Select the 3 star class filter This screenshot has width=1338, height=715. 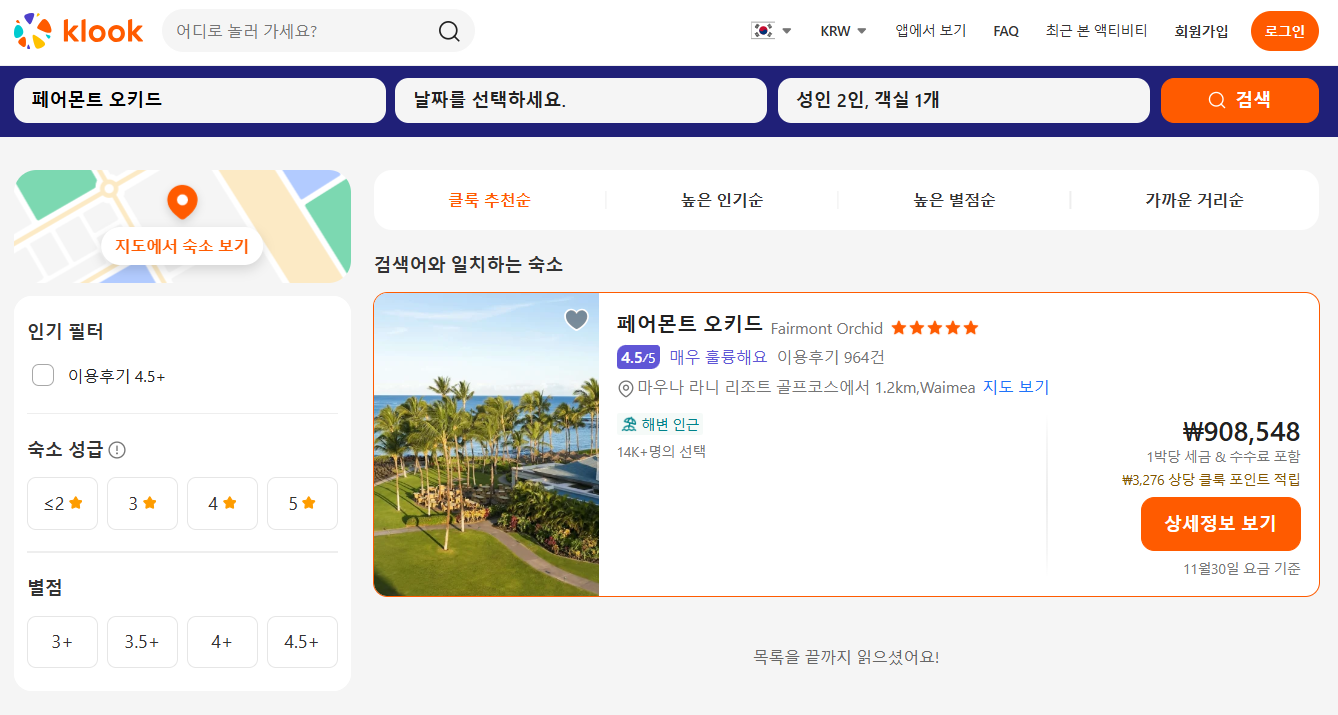tap(142, 504)
